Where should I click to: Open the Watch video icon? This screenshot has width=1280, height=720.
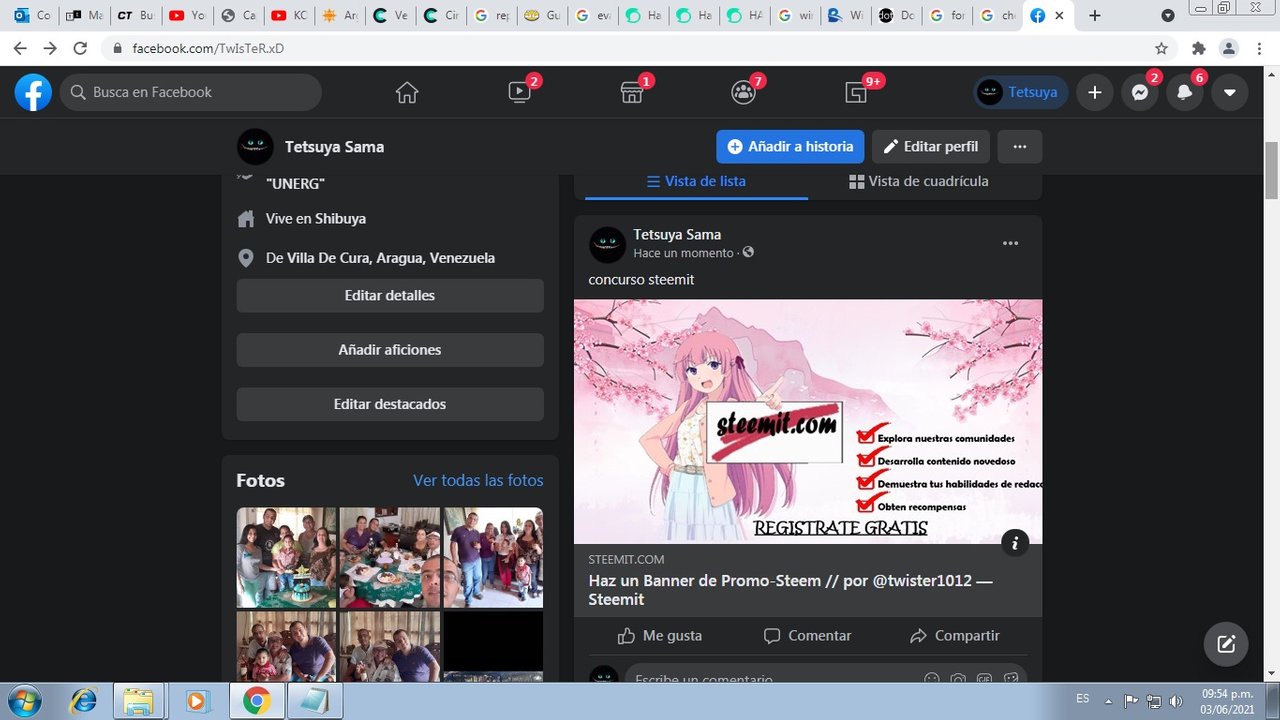[x=519, y=92]
